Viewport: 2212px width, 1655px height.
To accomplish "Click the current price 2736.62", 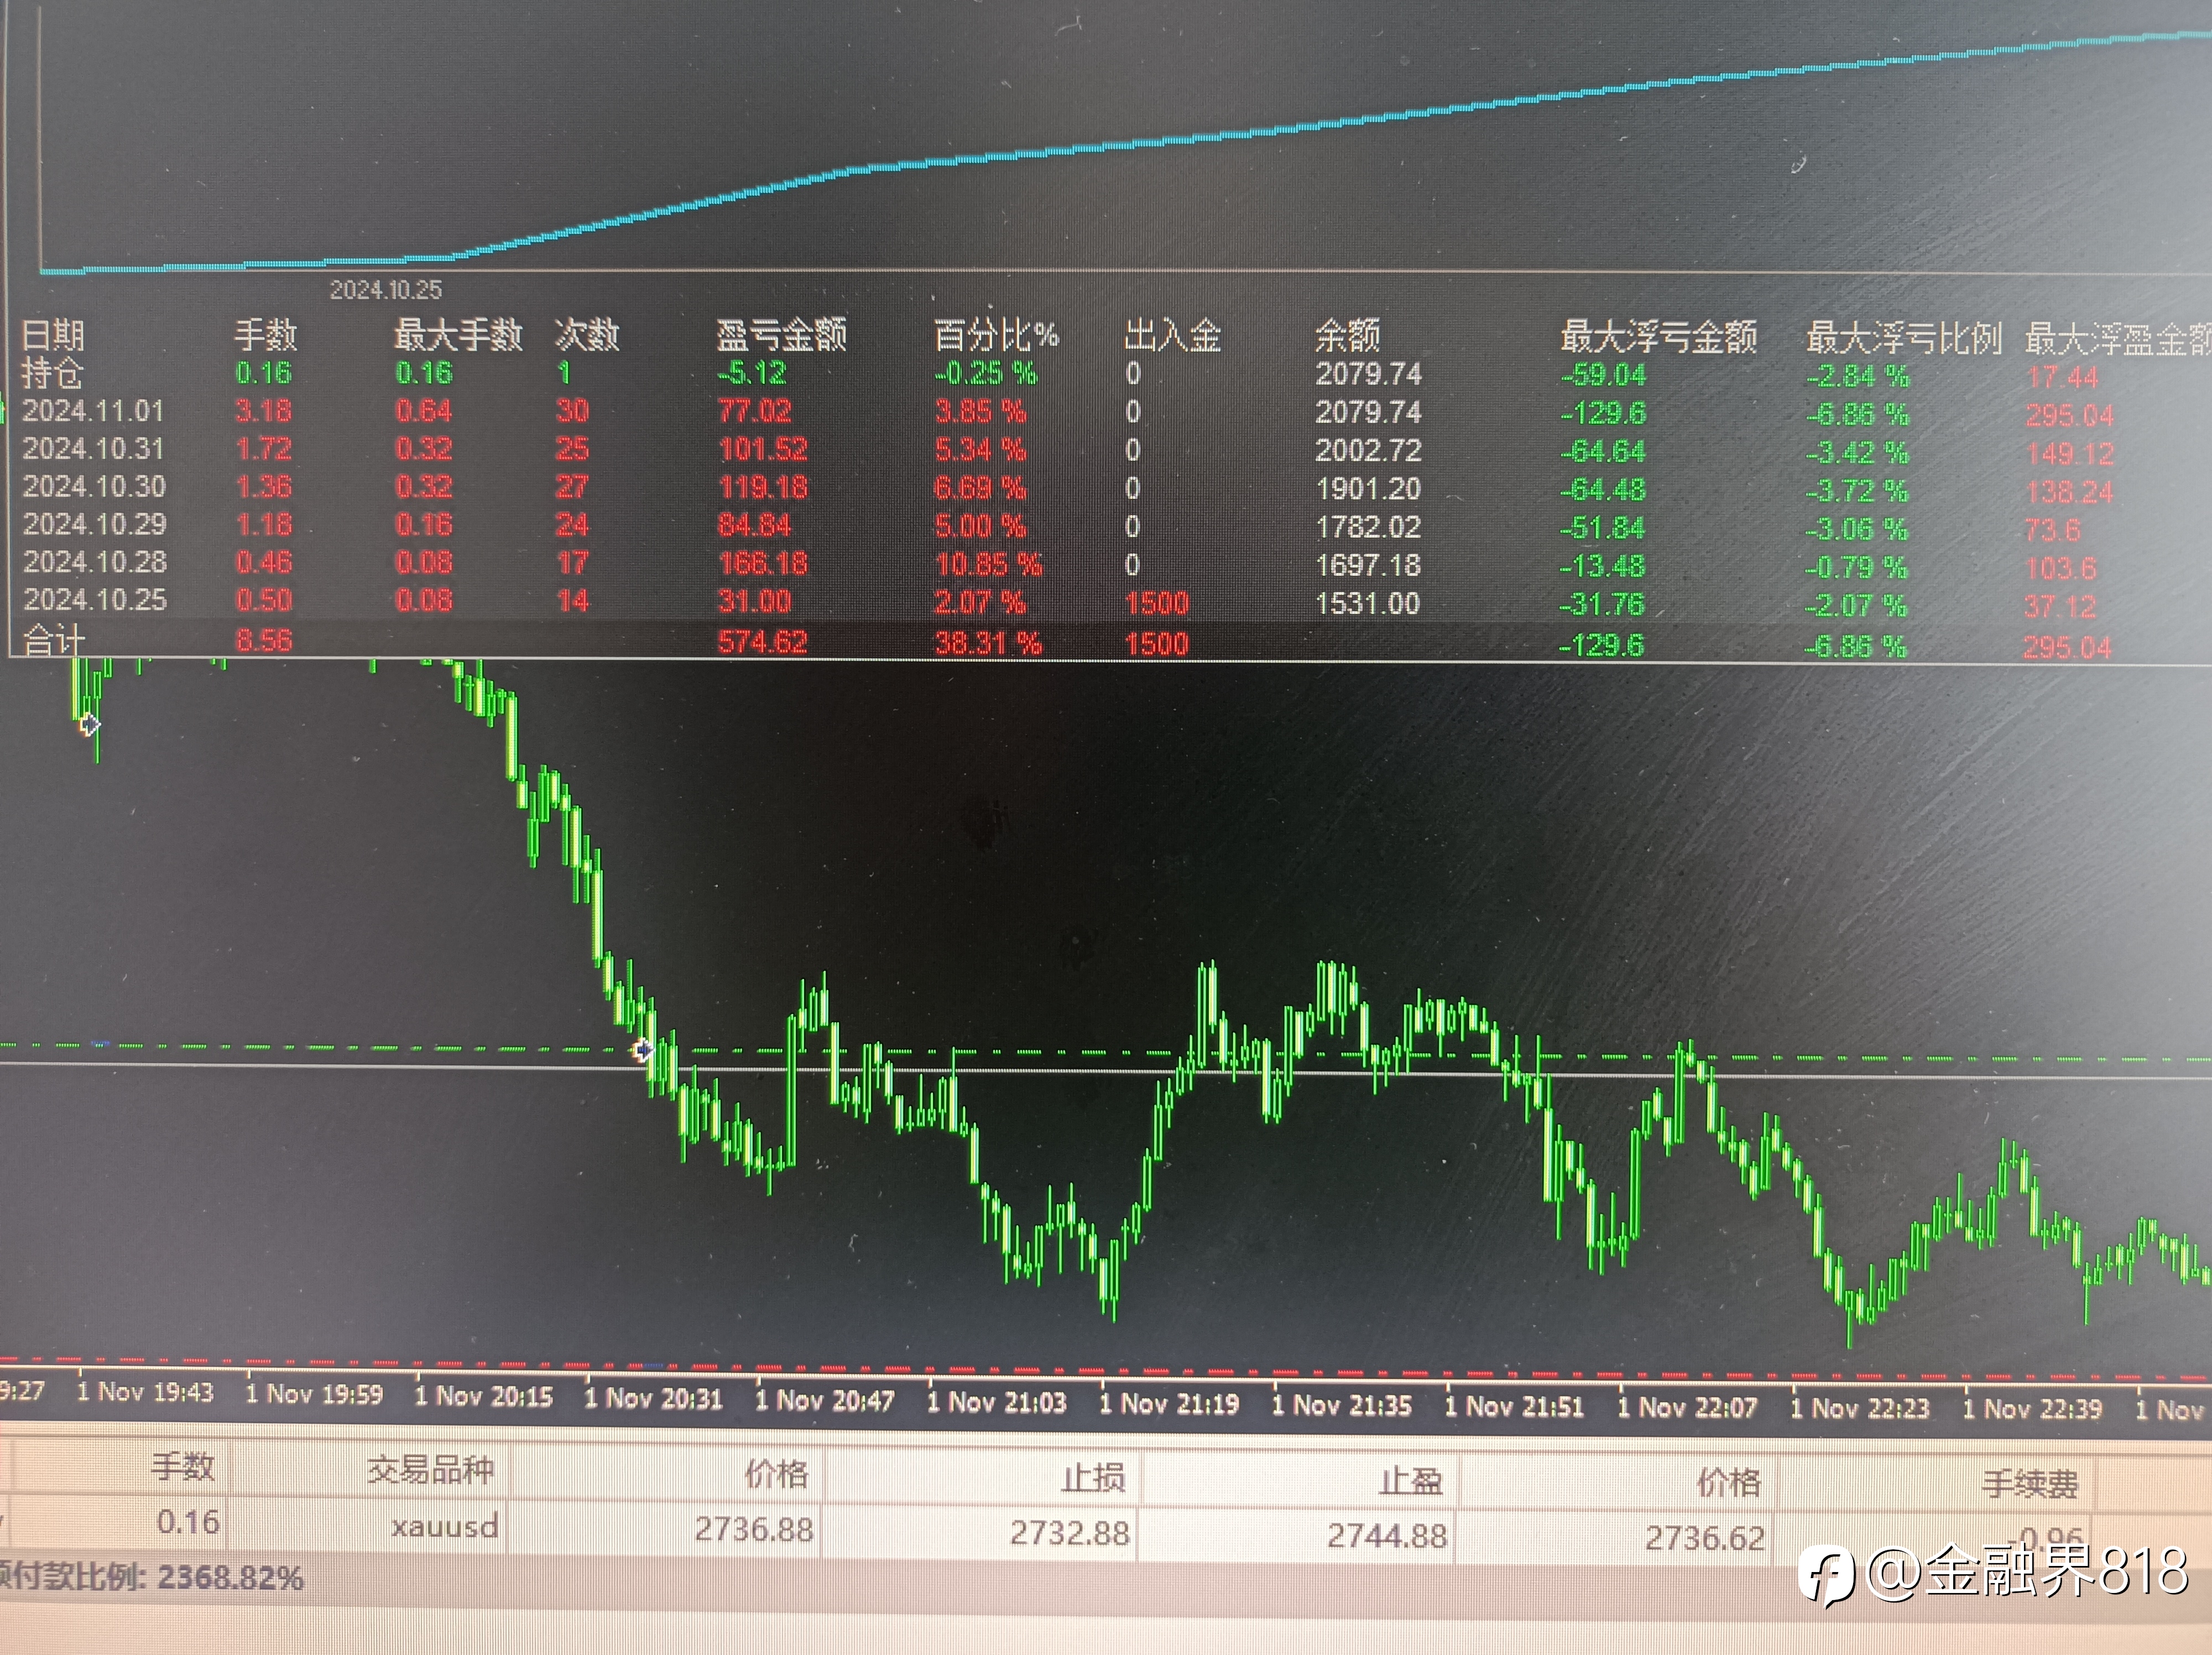I will 1705,1538.
